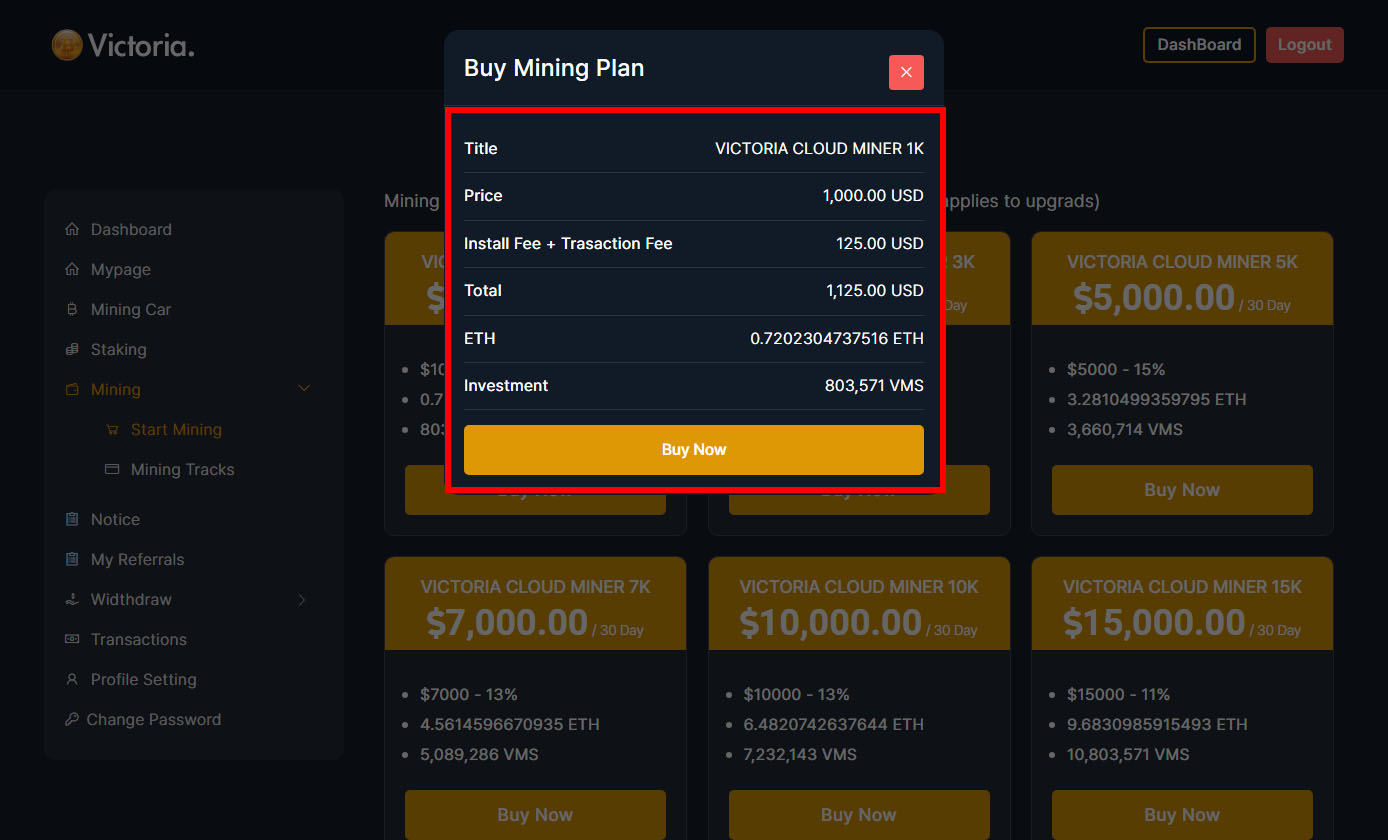Click the Victoria coin logo icon

pyautogui.click(x=67, y=45)
